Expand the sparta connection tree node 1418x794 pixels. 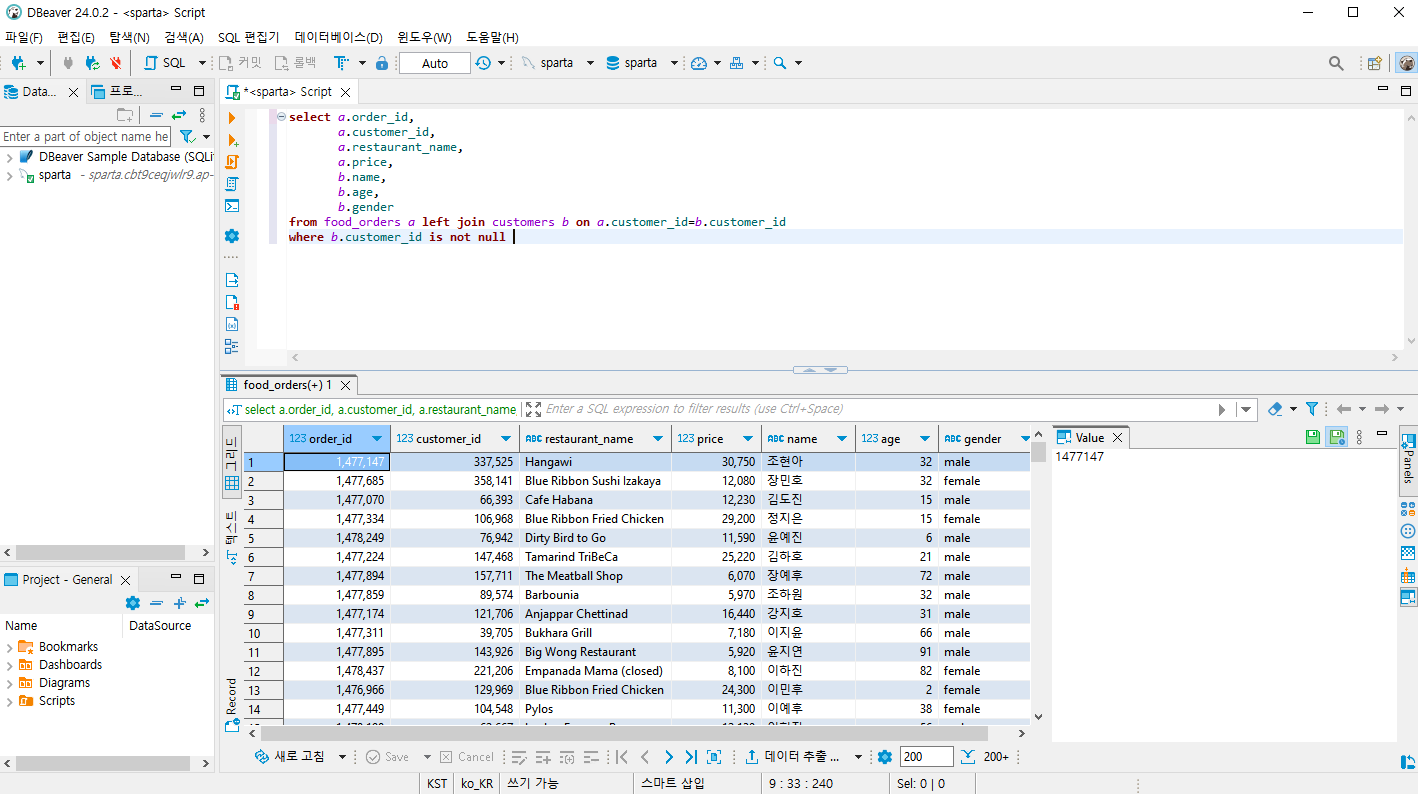(9, 175)
